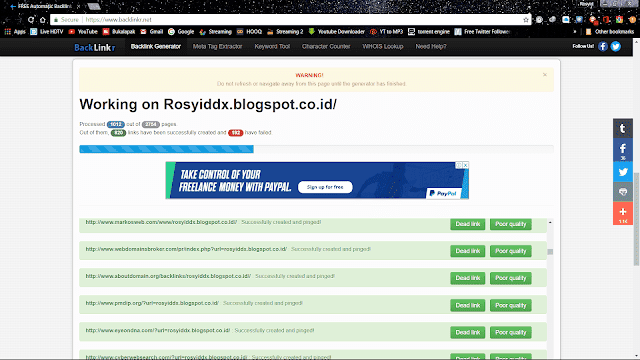
Task: Open the Streaming bookmarks folder
Action: point(216,31)
